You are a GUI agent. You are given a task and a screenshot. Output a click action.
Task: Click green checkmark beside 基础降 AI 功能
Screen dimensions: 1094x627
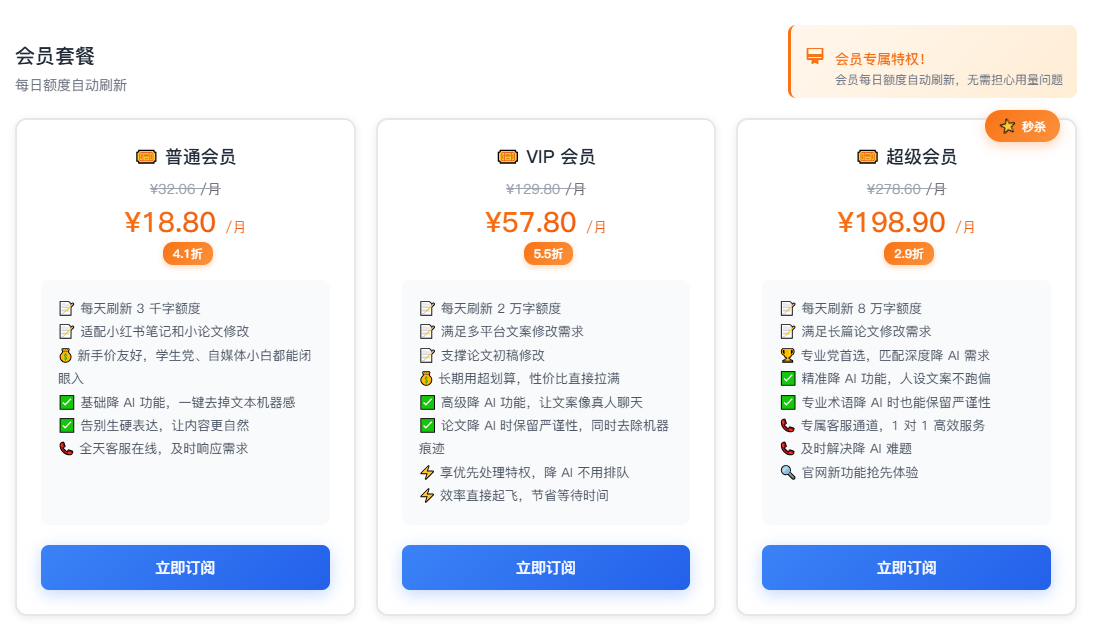(66, 402)
